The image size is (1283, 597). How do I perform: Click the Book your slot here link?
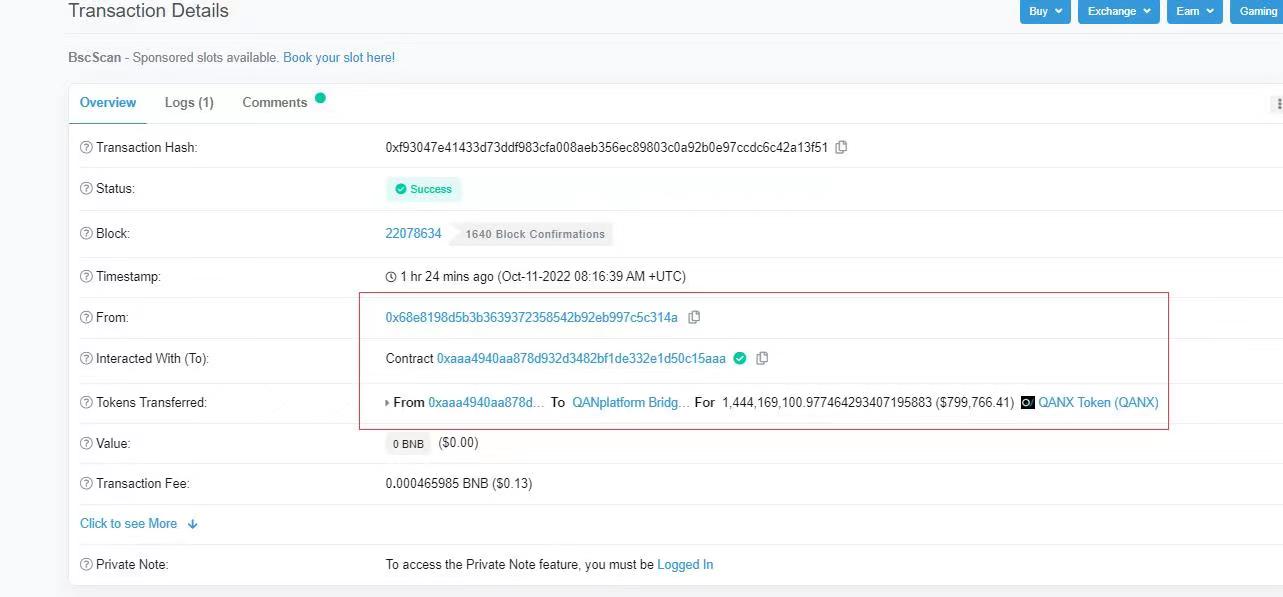338,58
